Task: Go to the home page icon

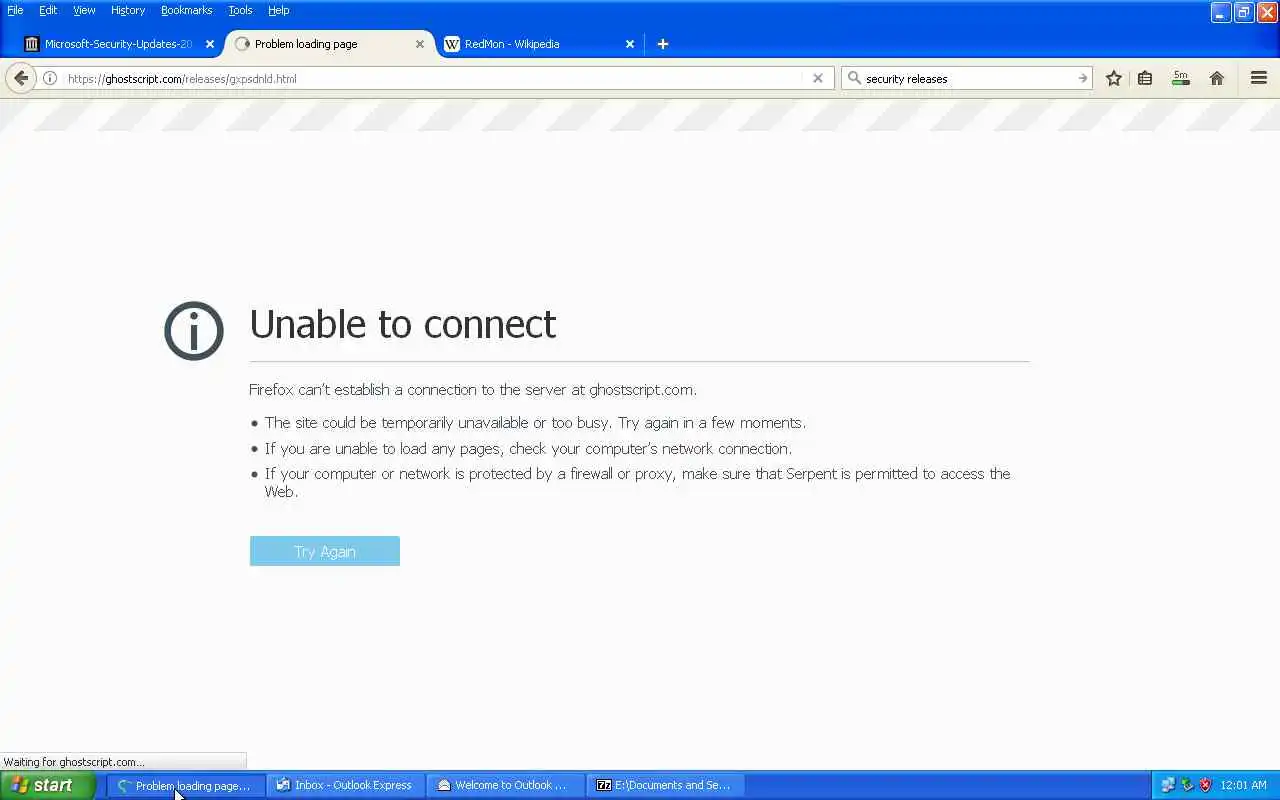Action: [1217, 78]
